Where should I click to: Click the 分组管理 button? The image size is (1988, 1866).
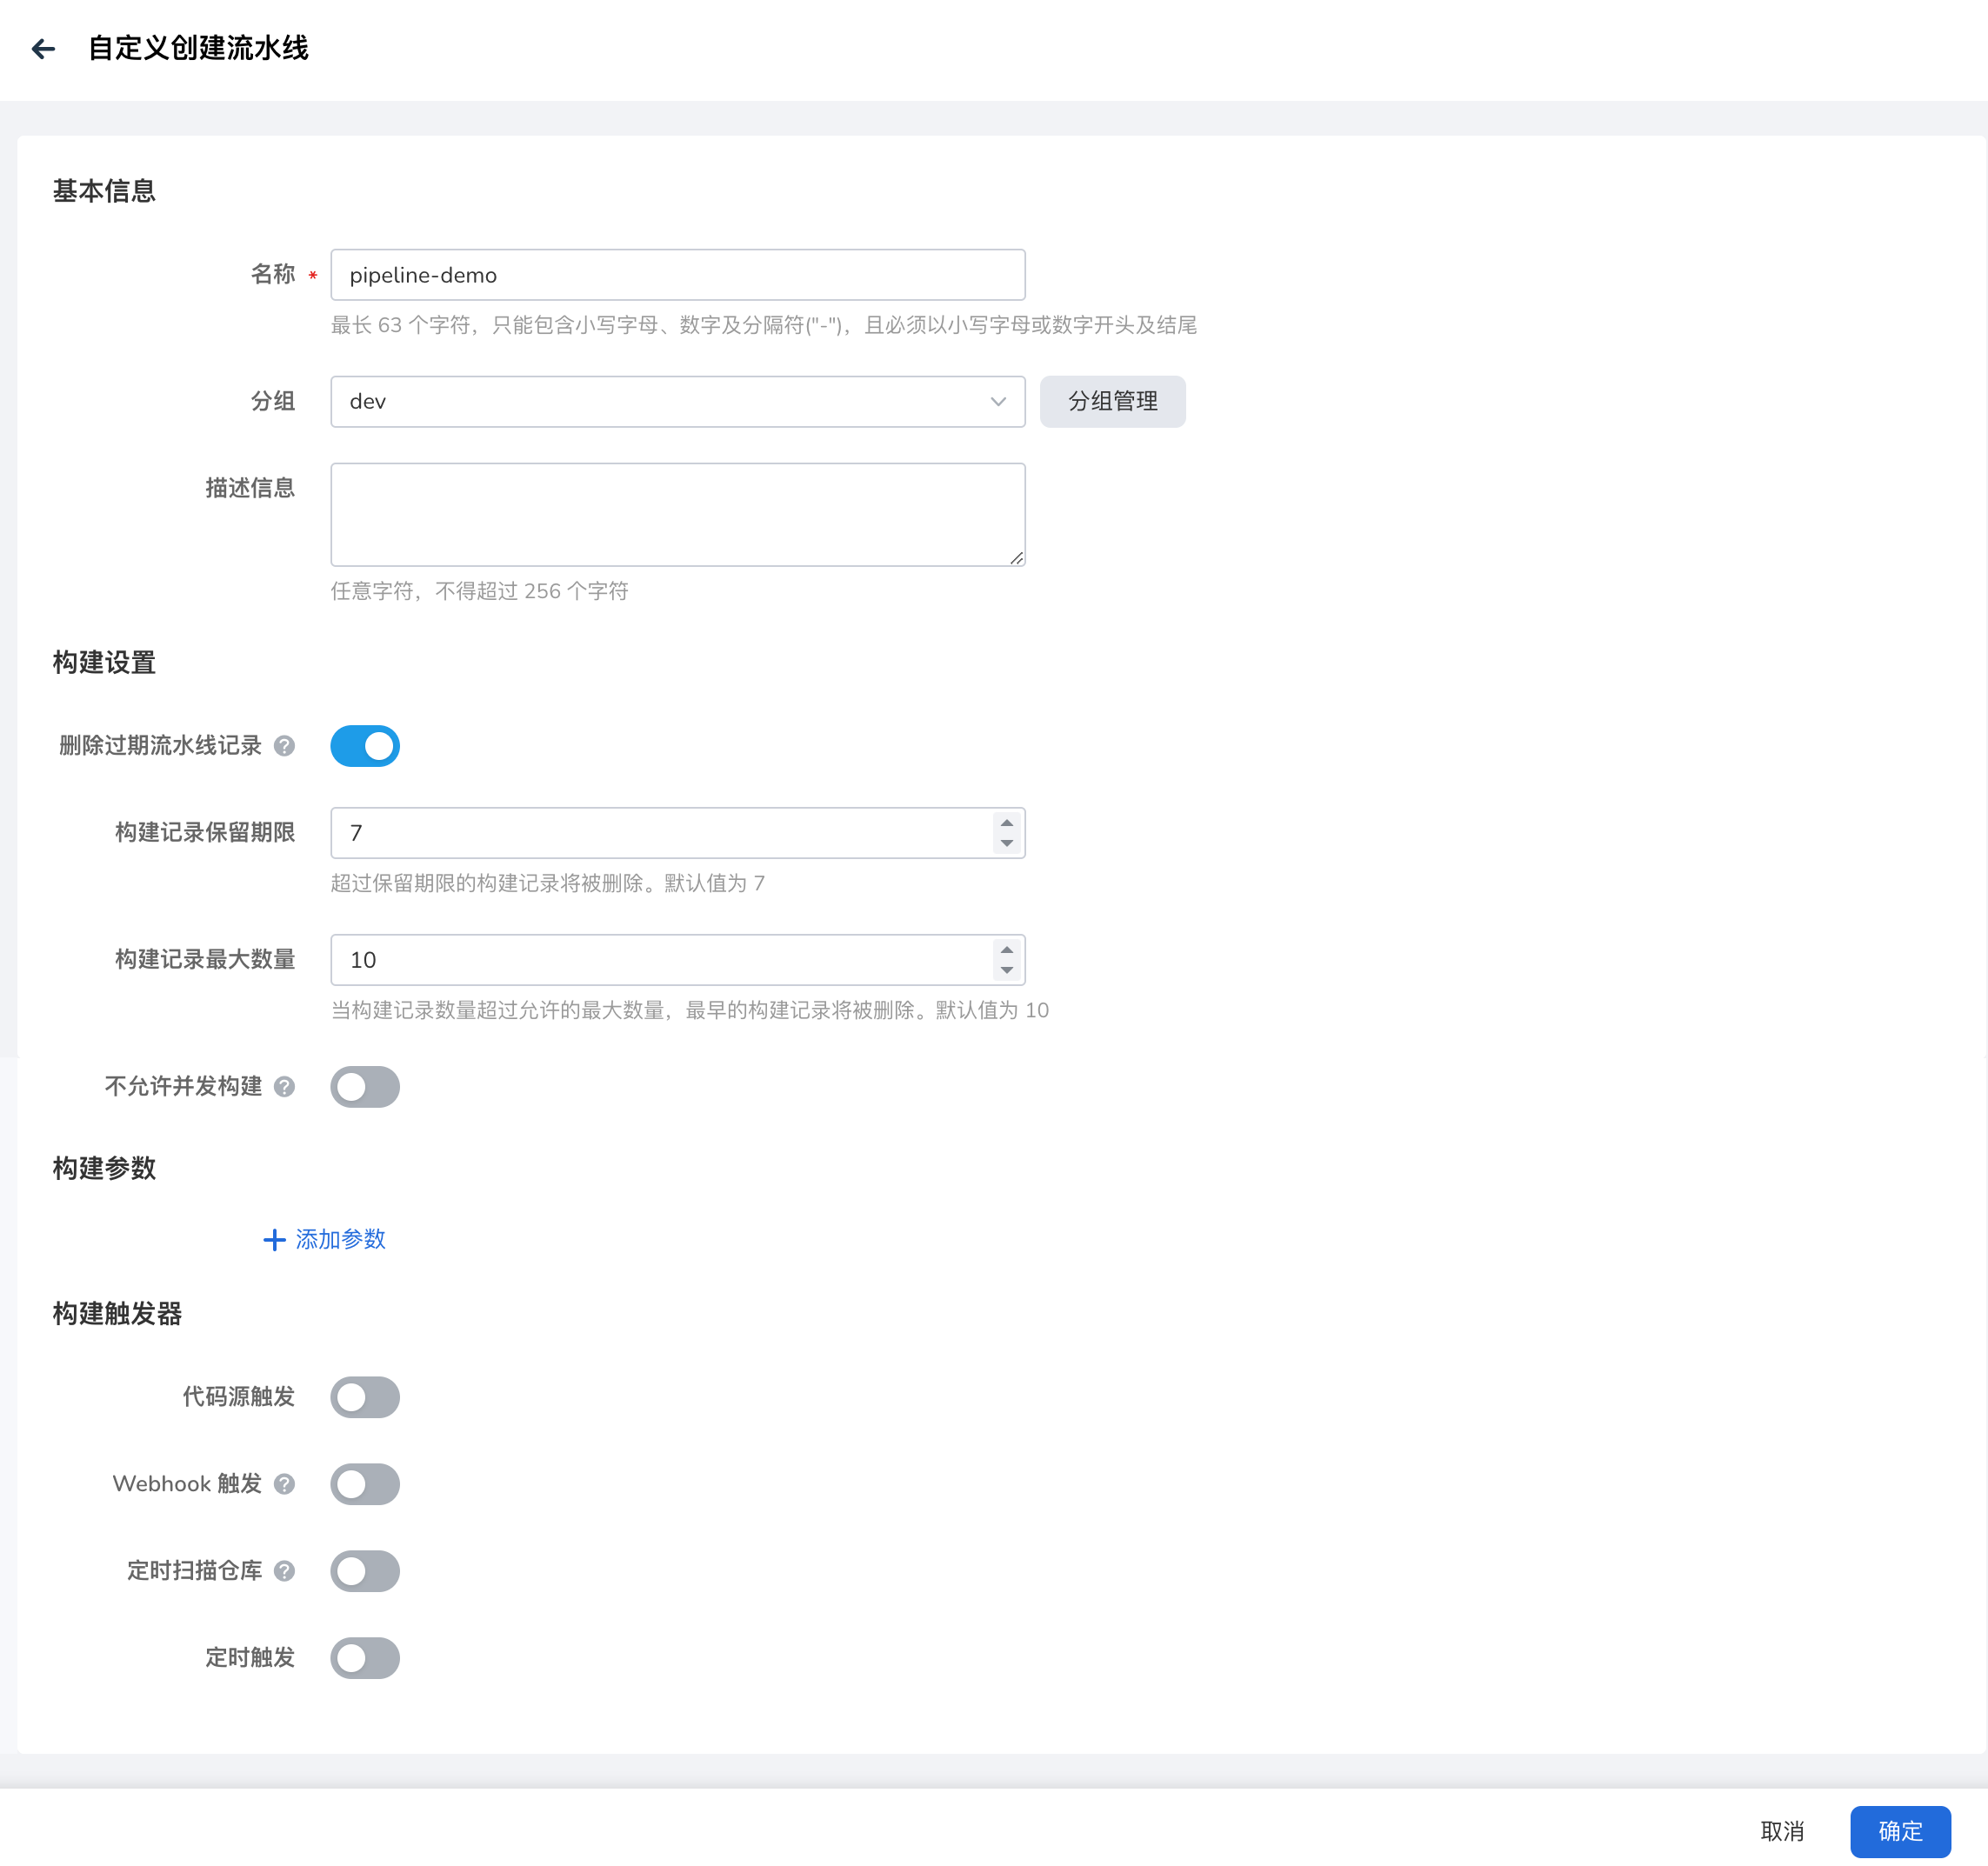coord(1112,402)
